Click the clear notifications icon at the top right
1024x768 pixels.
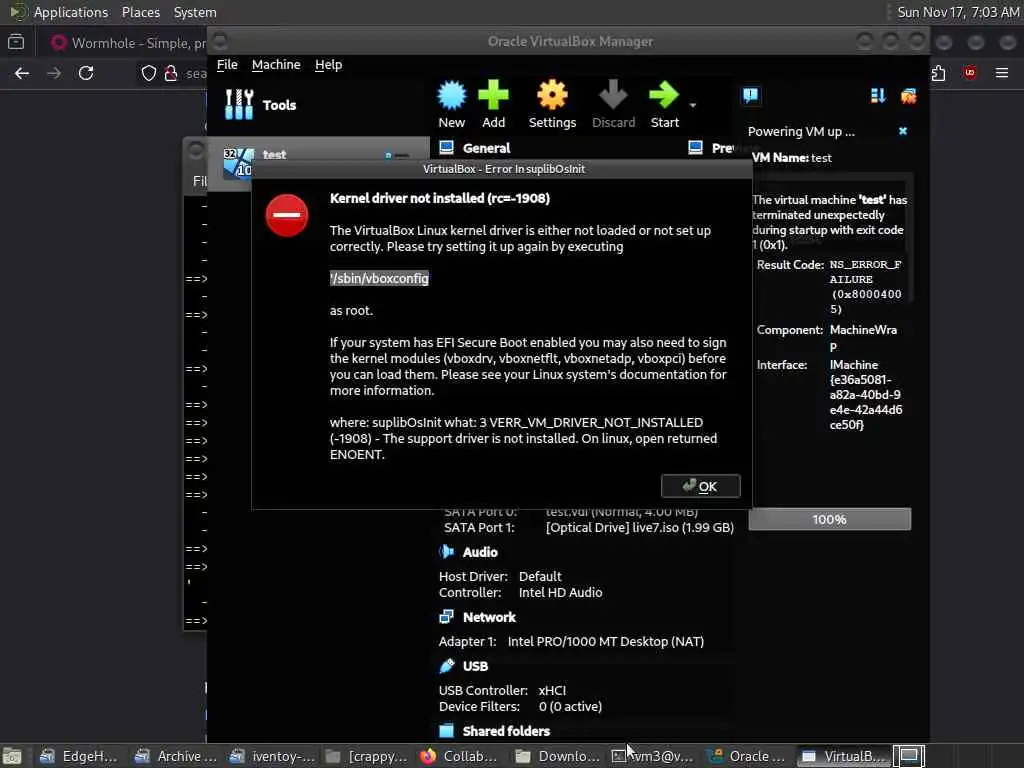(908, 96)
